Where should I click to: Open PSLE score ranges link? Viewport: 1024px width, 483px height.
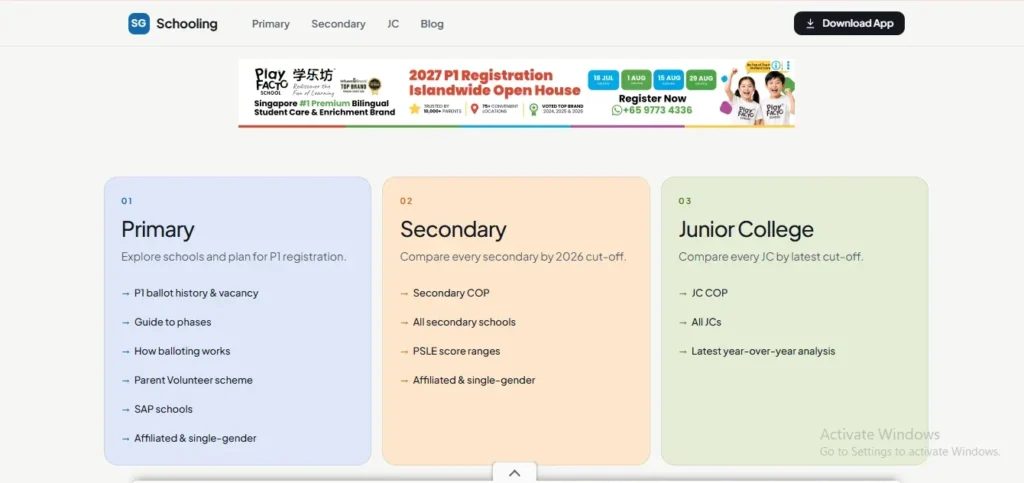coord(456,351)
